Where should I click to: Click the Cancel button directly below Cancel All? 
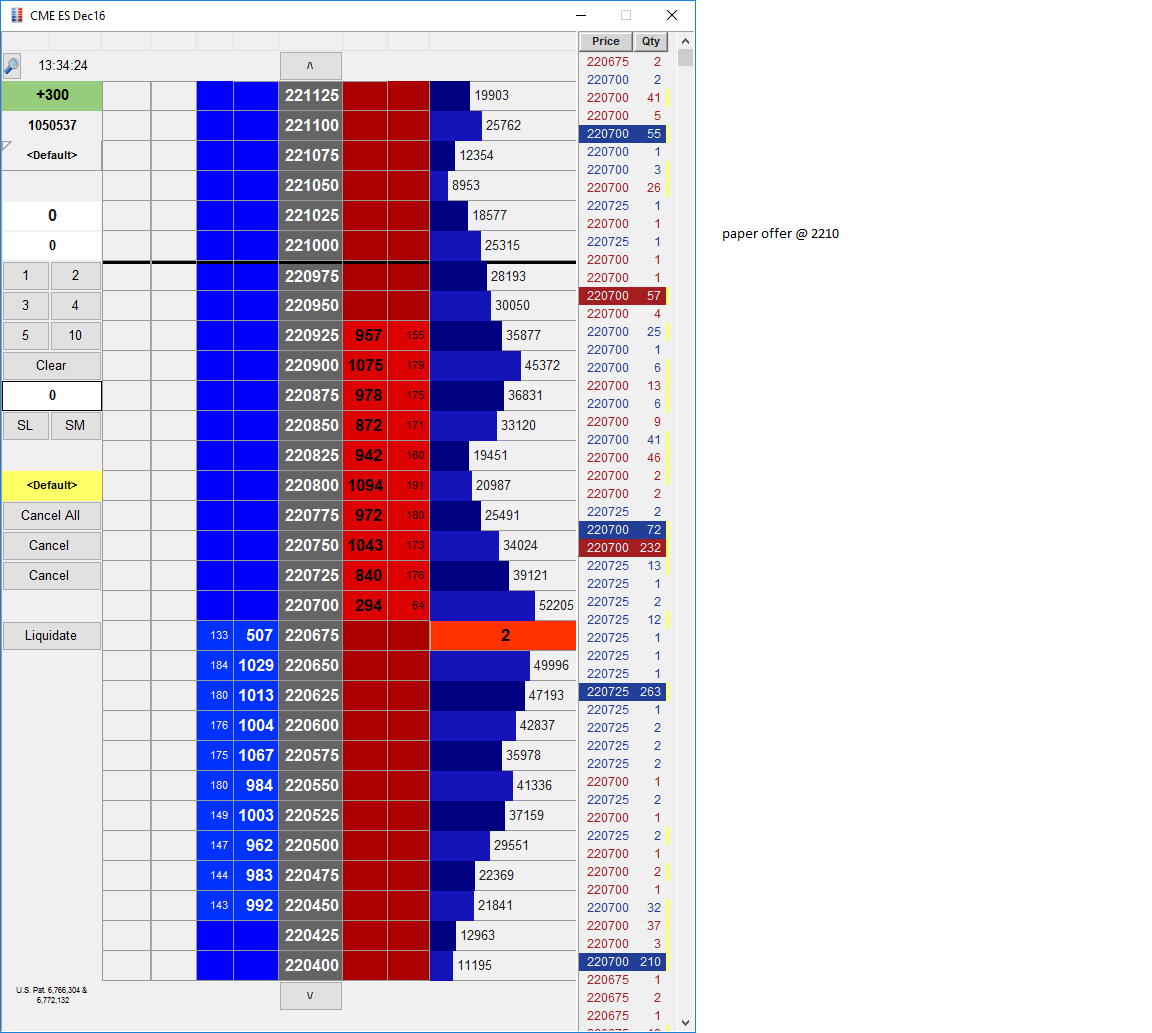pos(51,546)
